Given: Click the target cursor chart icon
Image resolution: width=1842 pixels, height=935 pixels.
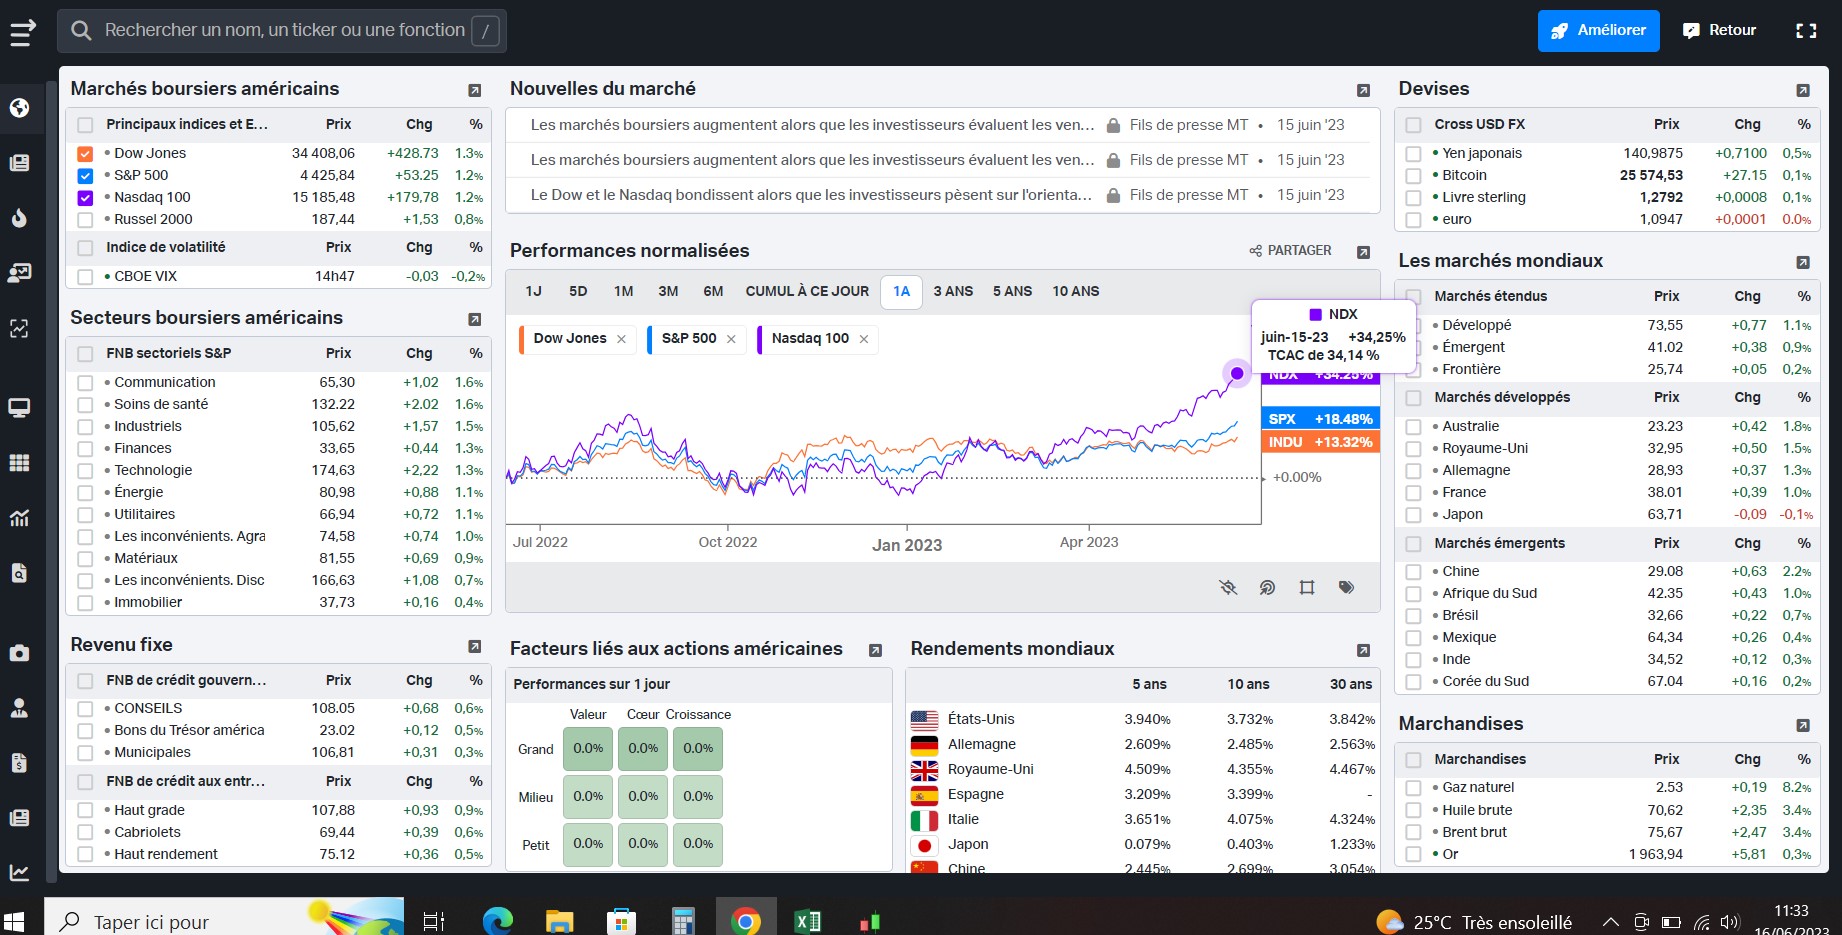Looking at the screenshot, I should [1267, 587].
